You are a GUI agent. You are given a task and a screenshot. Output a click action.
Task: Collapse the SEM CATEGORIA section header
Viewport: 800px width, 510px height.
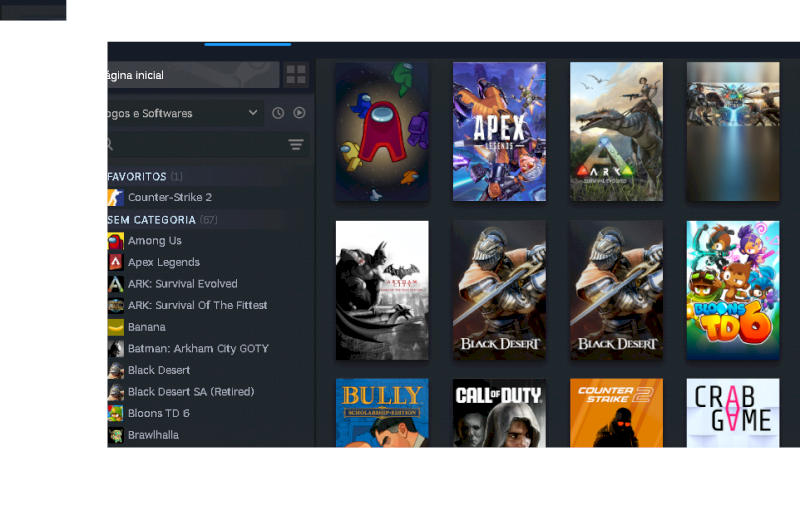pos(152,220)
